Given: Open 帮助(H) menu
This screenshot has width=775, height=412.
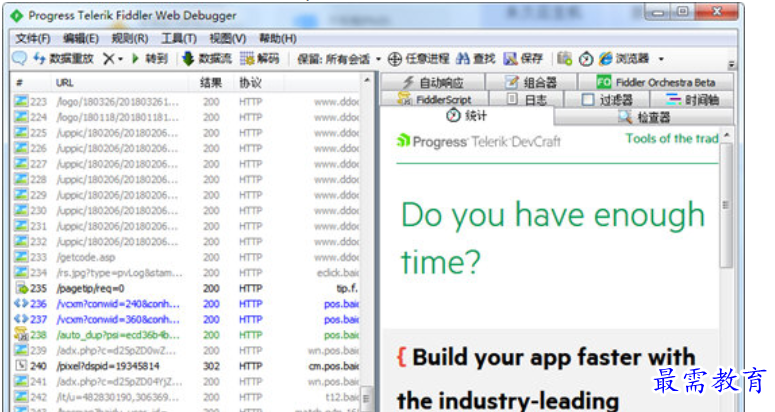Looking at the screenshot, I should click(278, 39).
